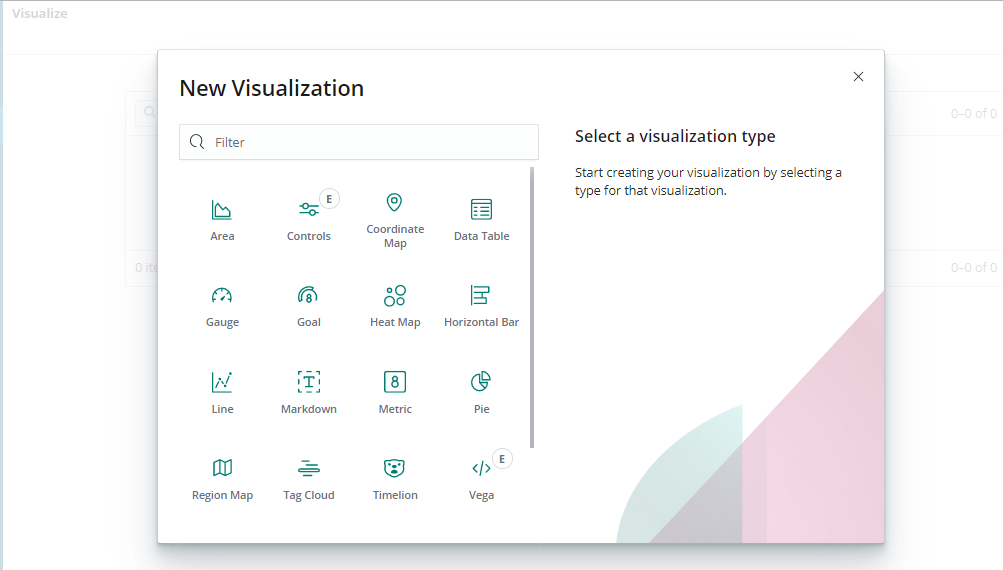Screen dimensions: 1003x570
Task: Pick the Timelion visualization icon
Action: 394,468
